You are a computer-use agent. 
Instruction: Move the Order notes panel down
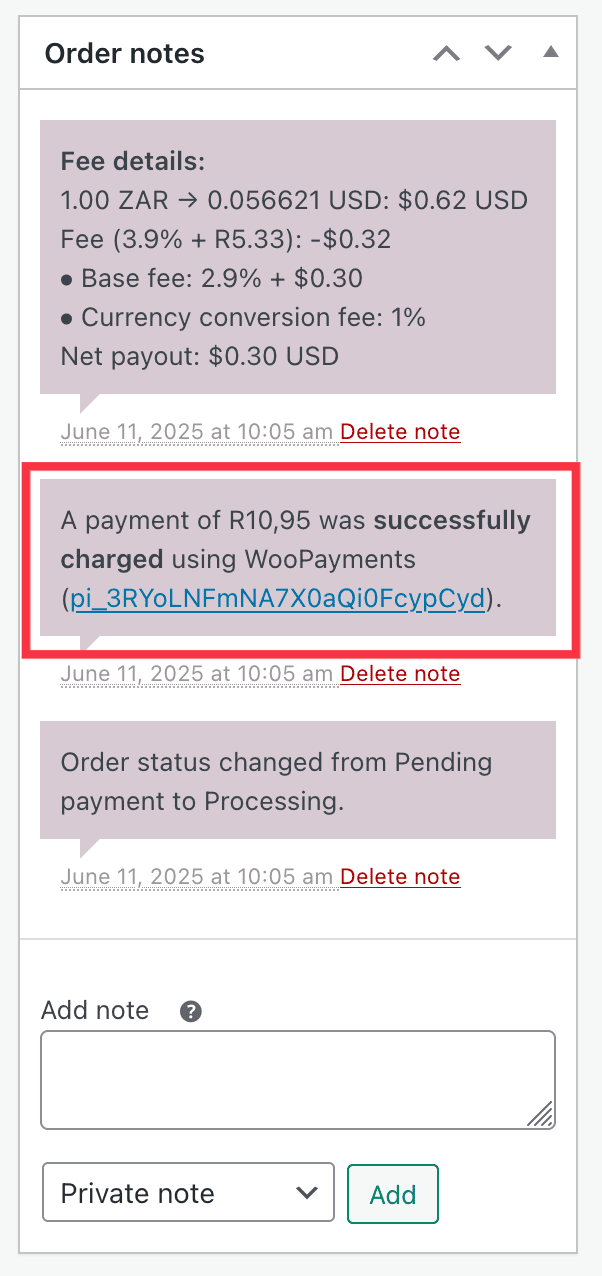[497, 53]
